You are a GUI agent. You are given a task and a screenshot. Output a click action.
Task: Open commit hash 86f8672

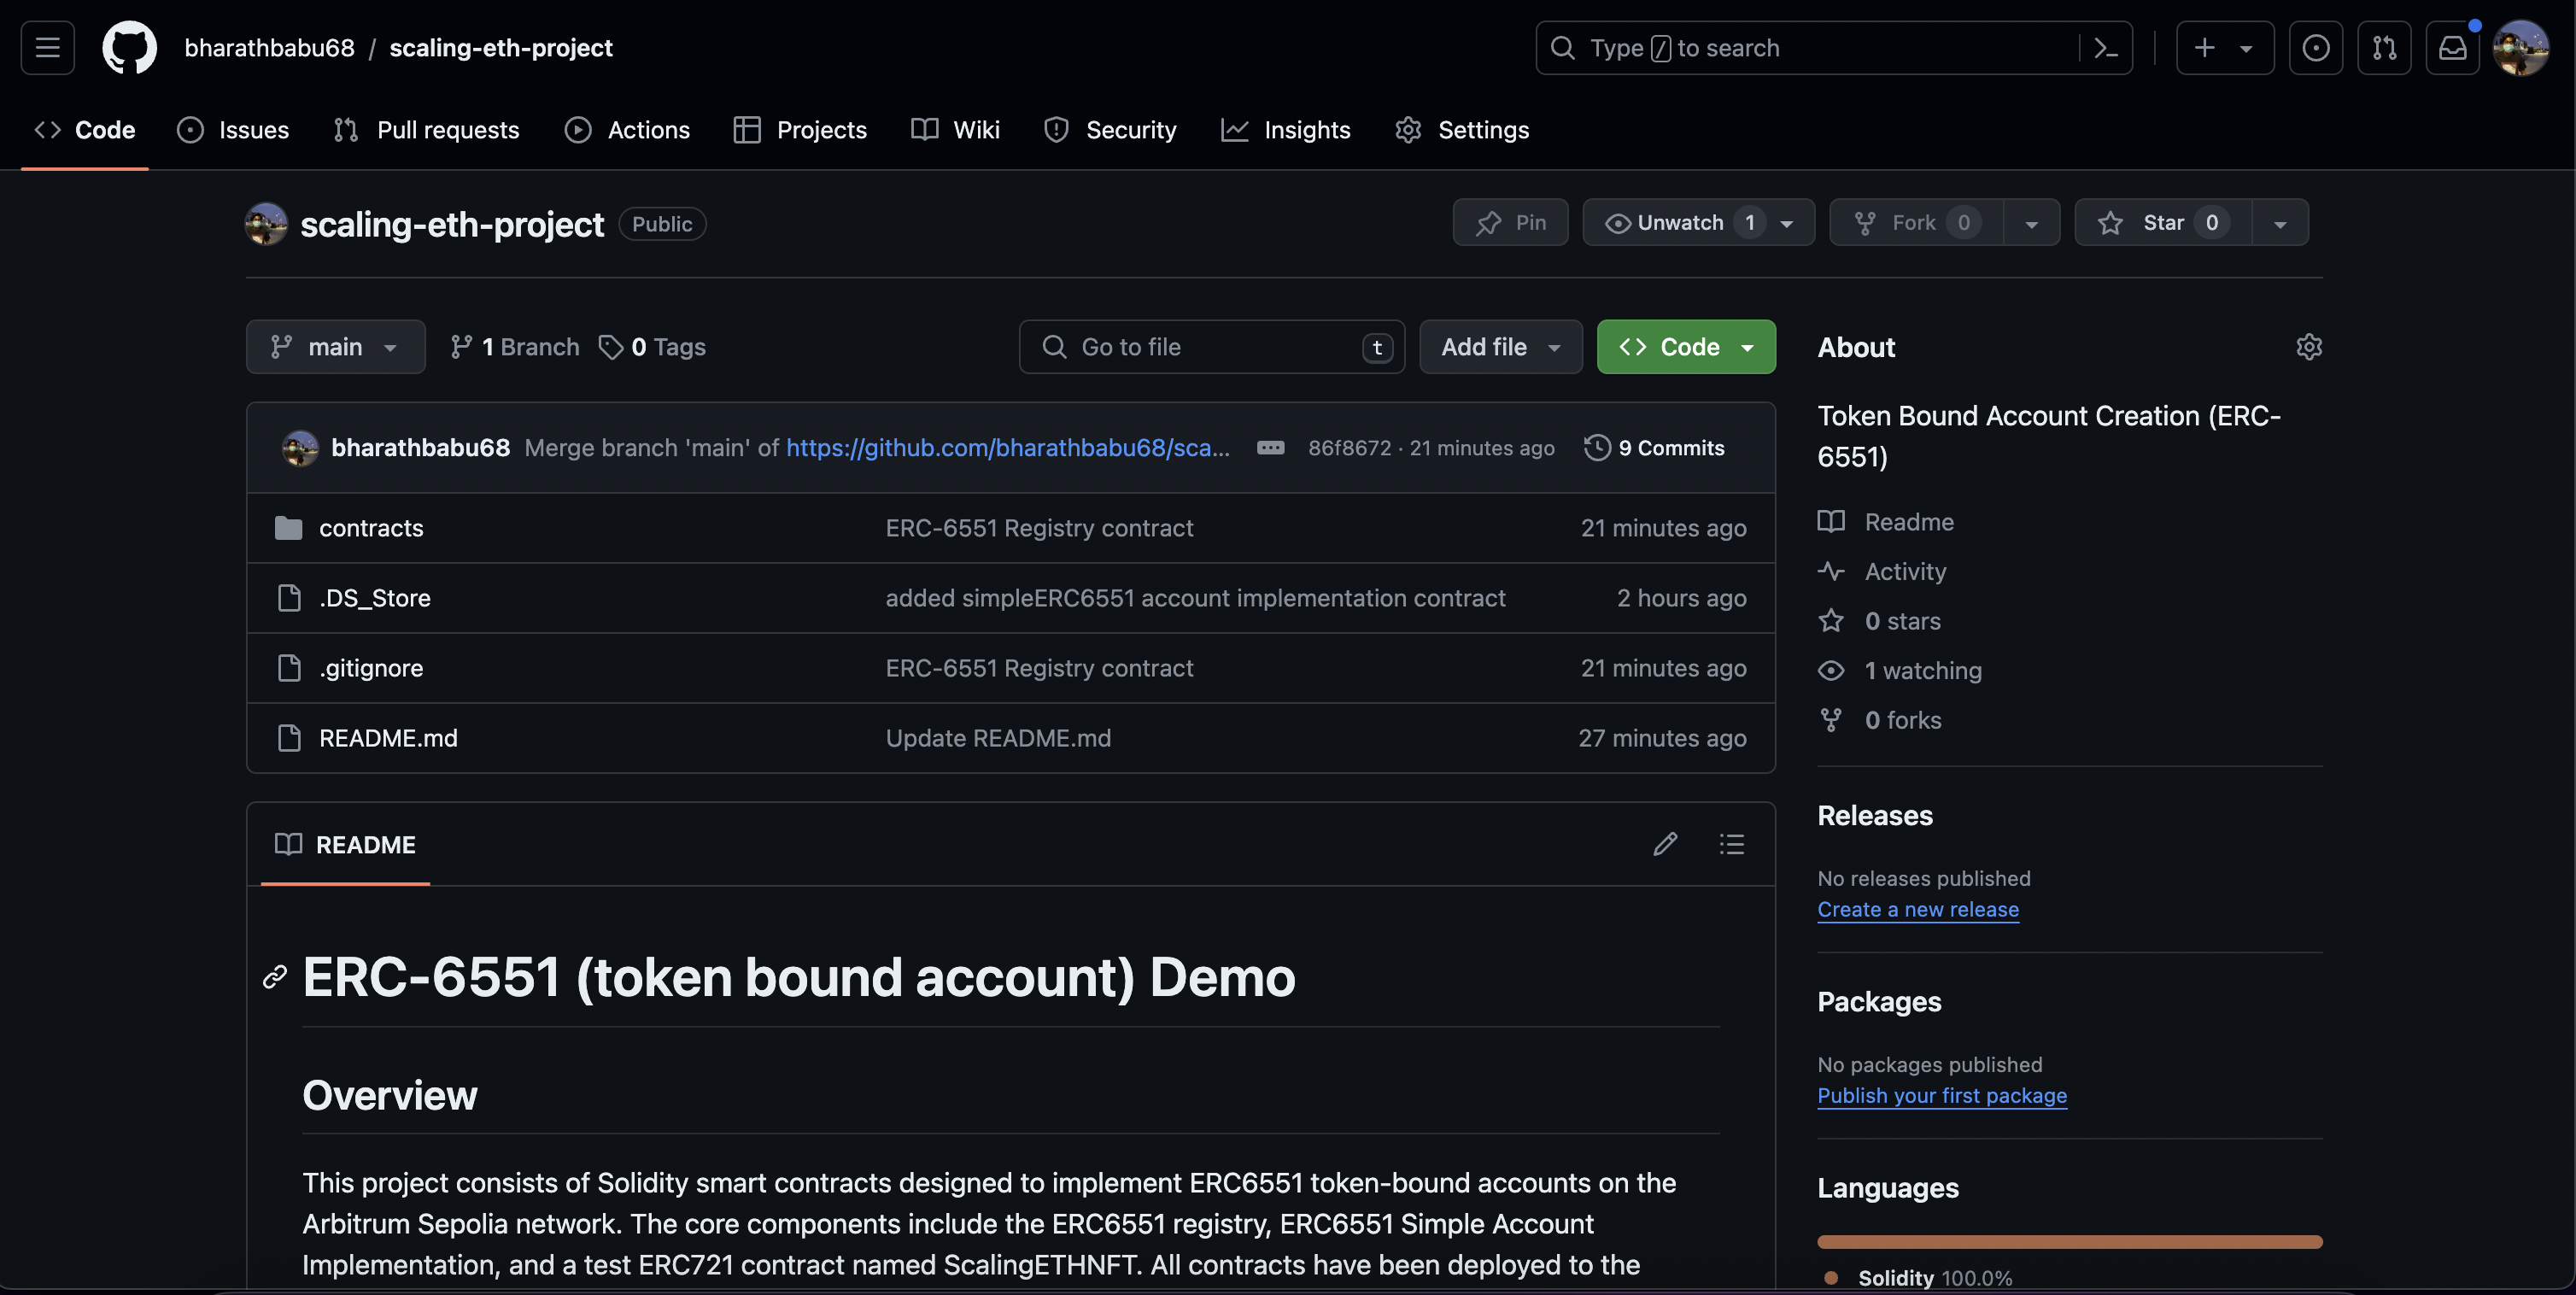1349,448
